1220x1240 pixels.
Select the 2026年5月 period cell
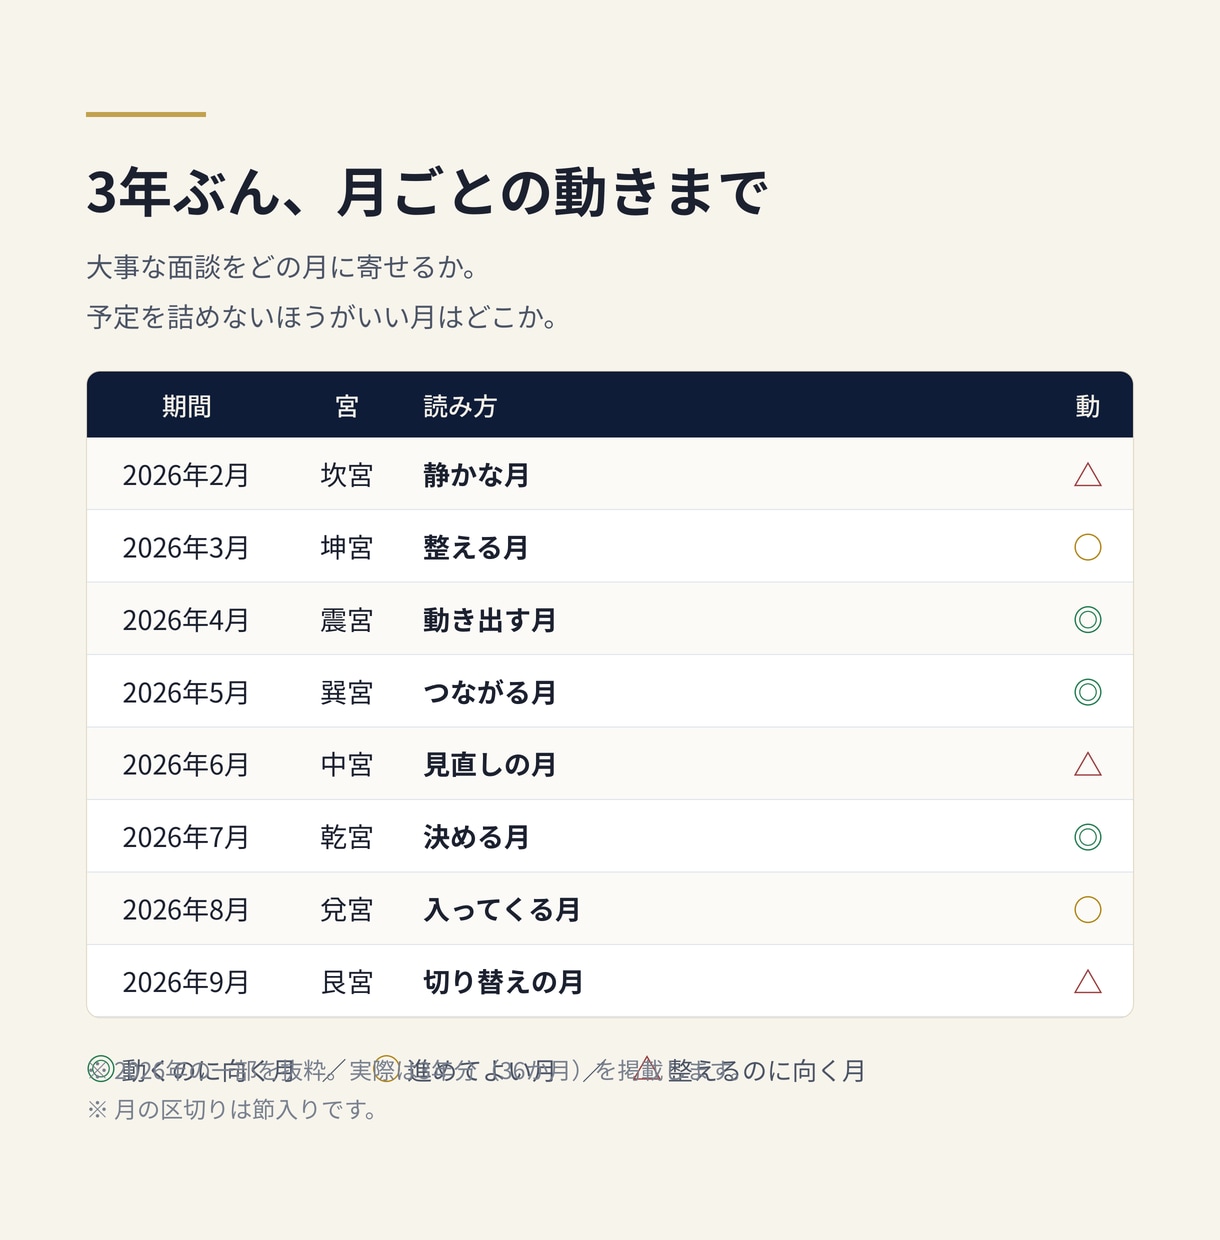(x=186, y=693)
